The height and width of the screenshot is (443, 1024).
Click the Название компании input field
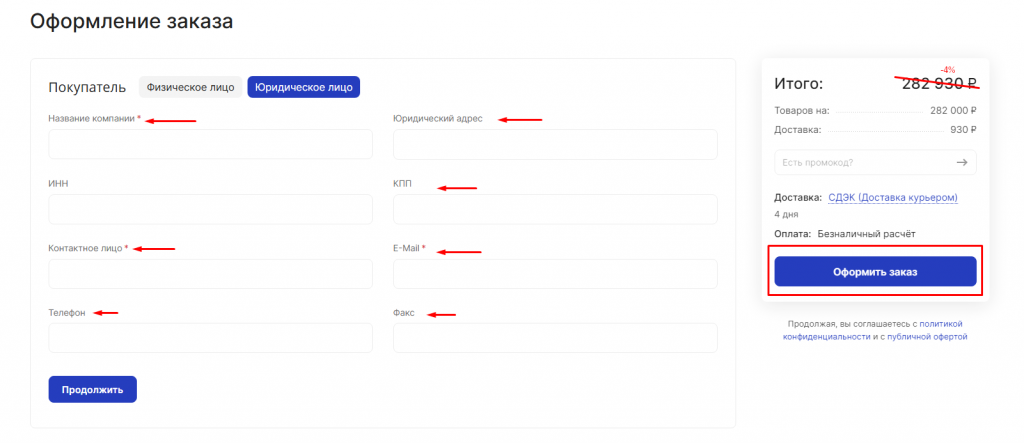pos(210,145)
